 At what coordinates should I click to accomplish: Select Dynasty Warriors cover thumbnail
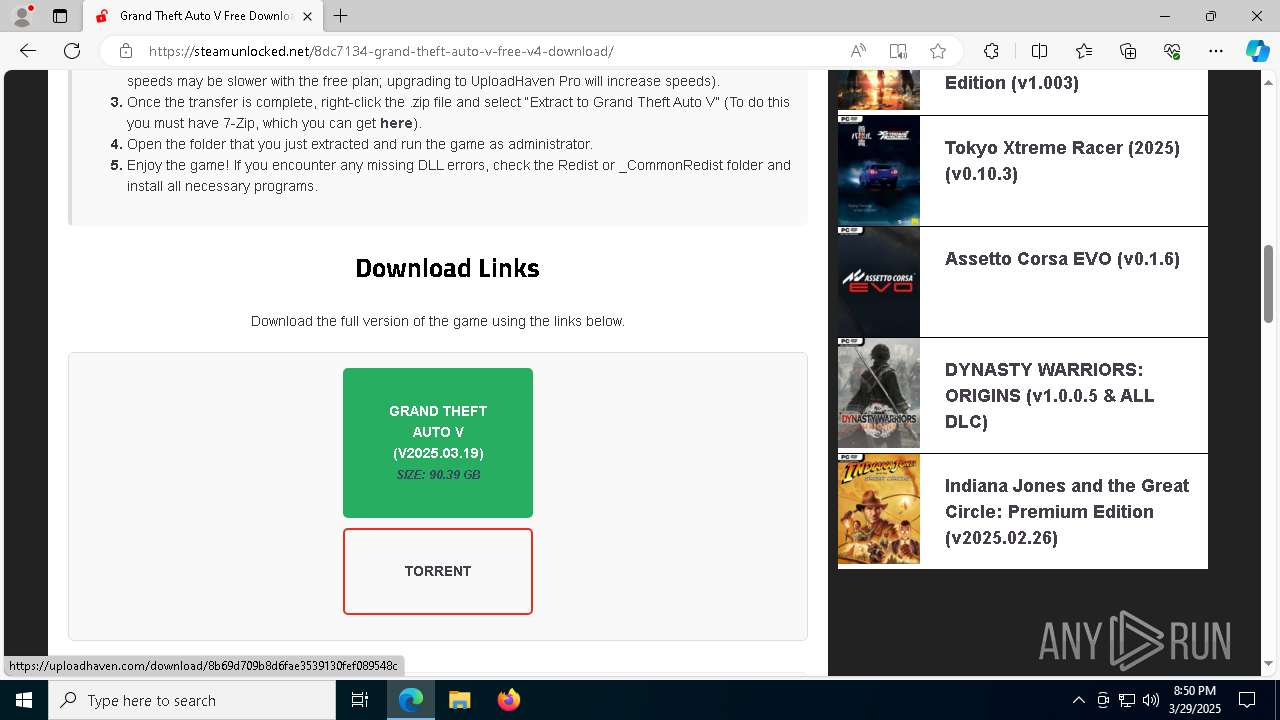click(879, 393)
